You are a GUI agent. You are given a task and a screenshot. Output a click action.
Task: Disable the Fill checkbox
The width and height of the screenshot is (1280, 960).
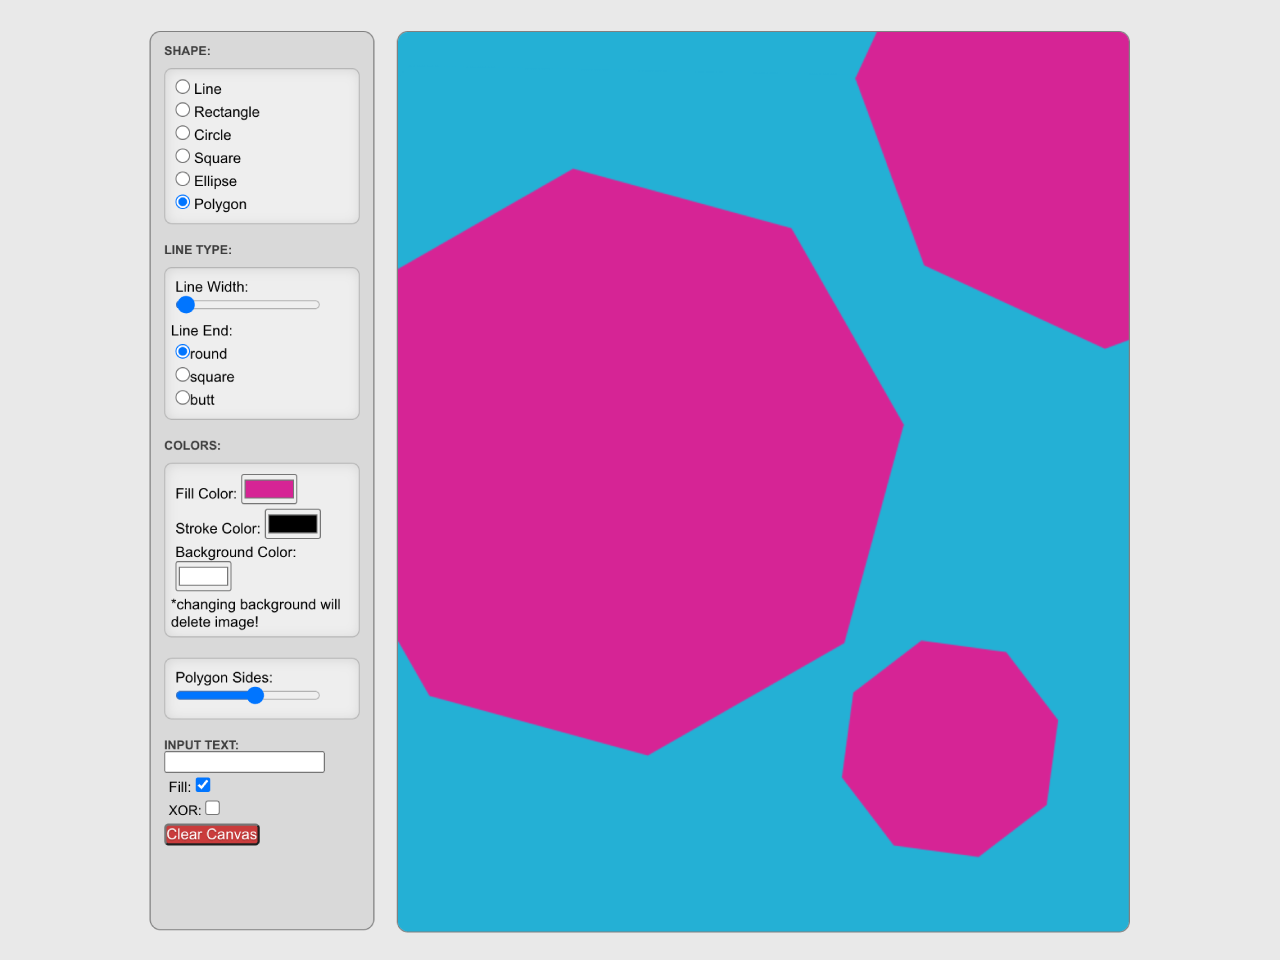point(203,784)
